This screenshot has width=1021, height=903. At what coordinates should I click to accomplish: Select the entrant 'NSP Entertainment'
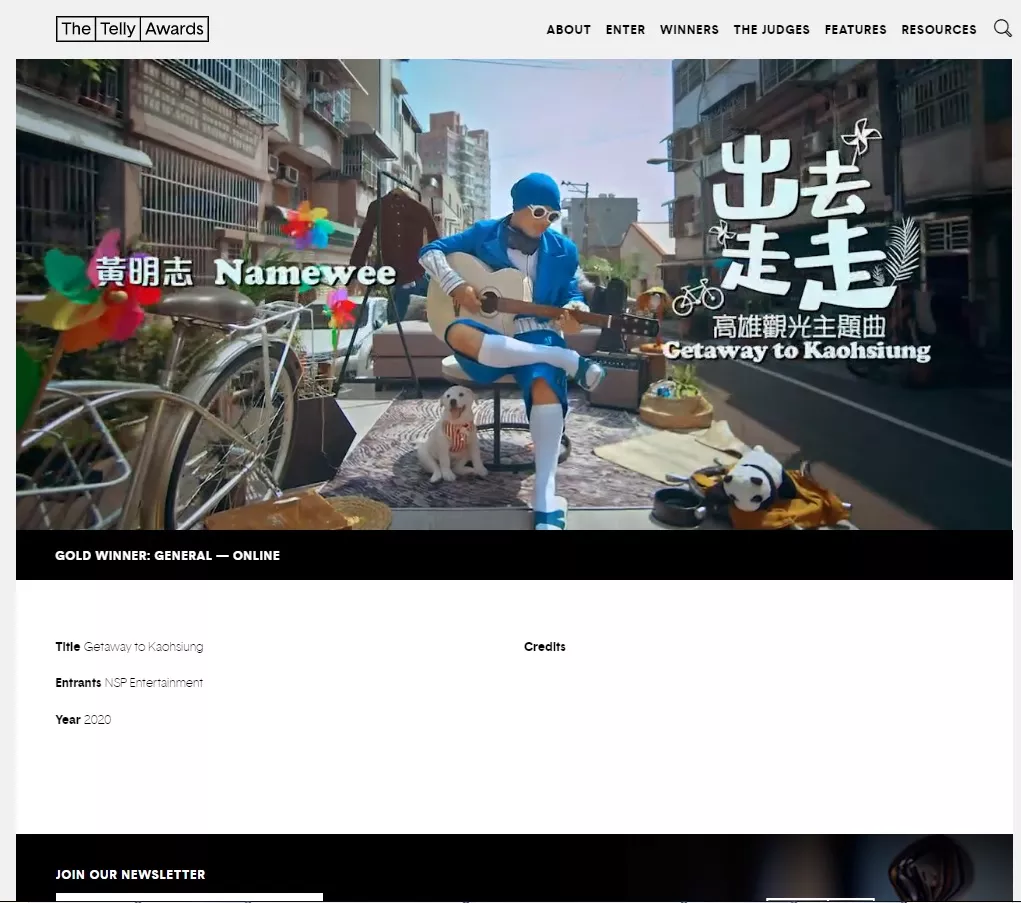pos(154,682)
